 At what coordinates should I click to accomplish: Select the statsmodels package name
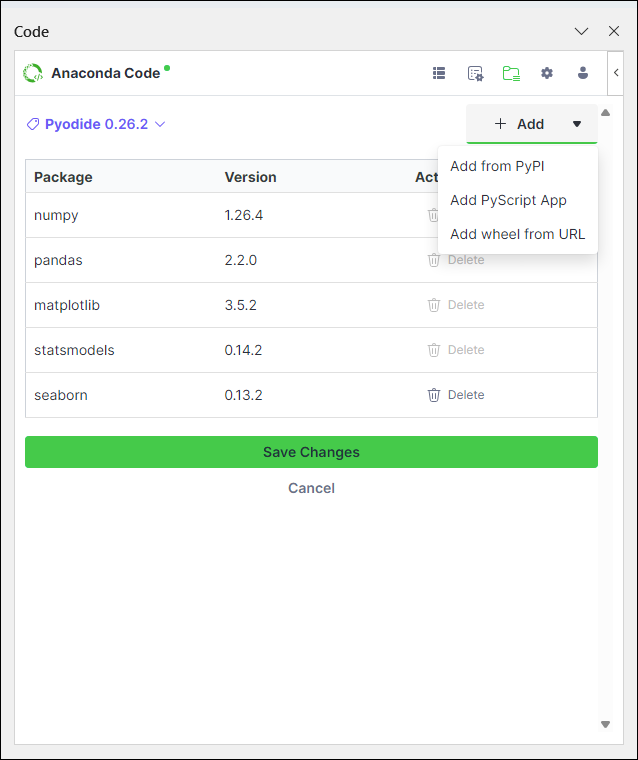[x=74, y=350]
